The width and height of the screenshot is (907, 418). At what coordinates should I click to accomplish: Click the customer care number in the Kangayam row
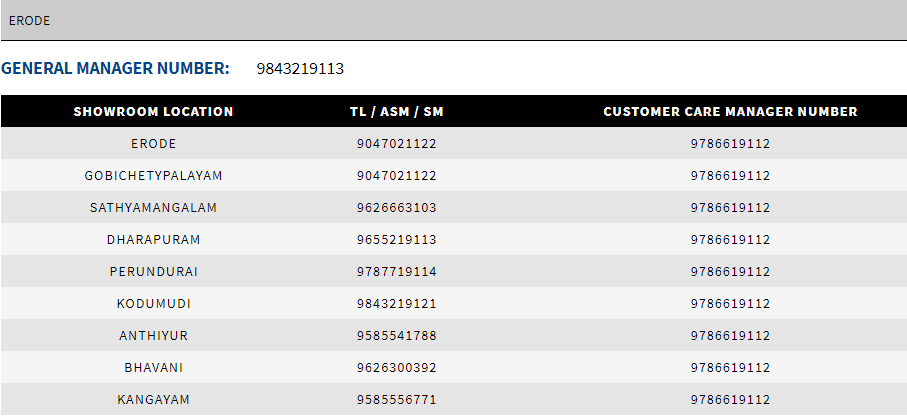point(730,400)
